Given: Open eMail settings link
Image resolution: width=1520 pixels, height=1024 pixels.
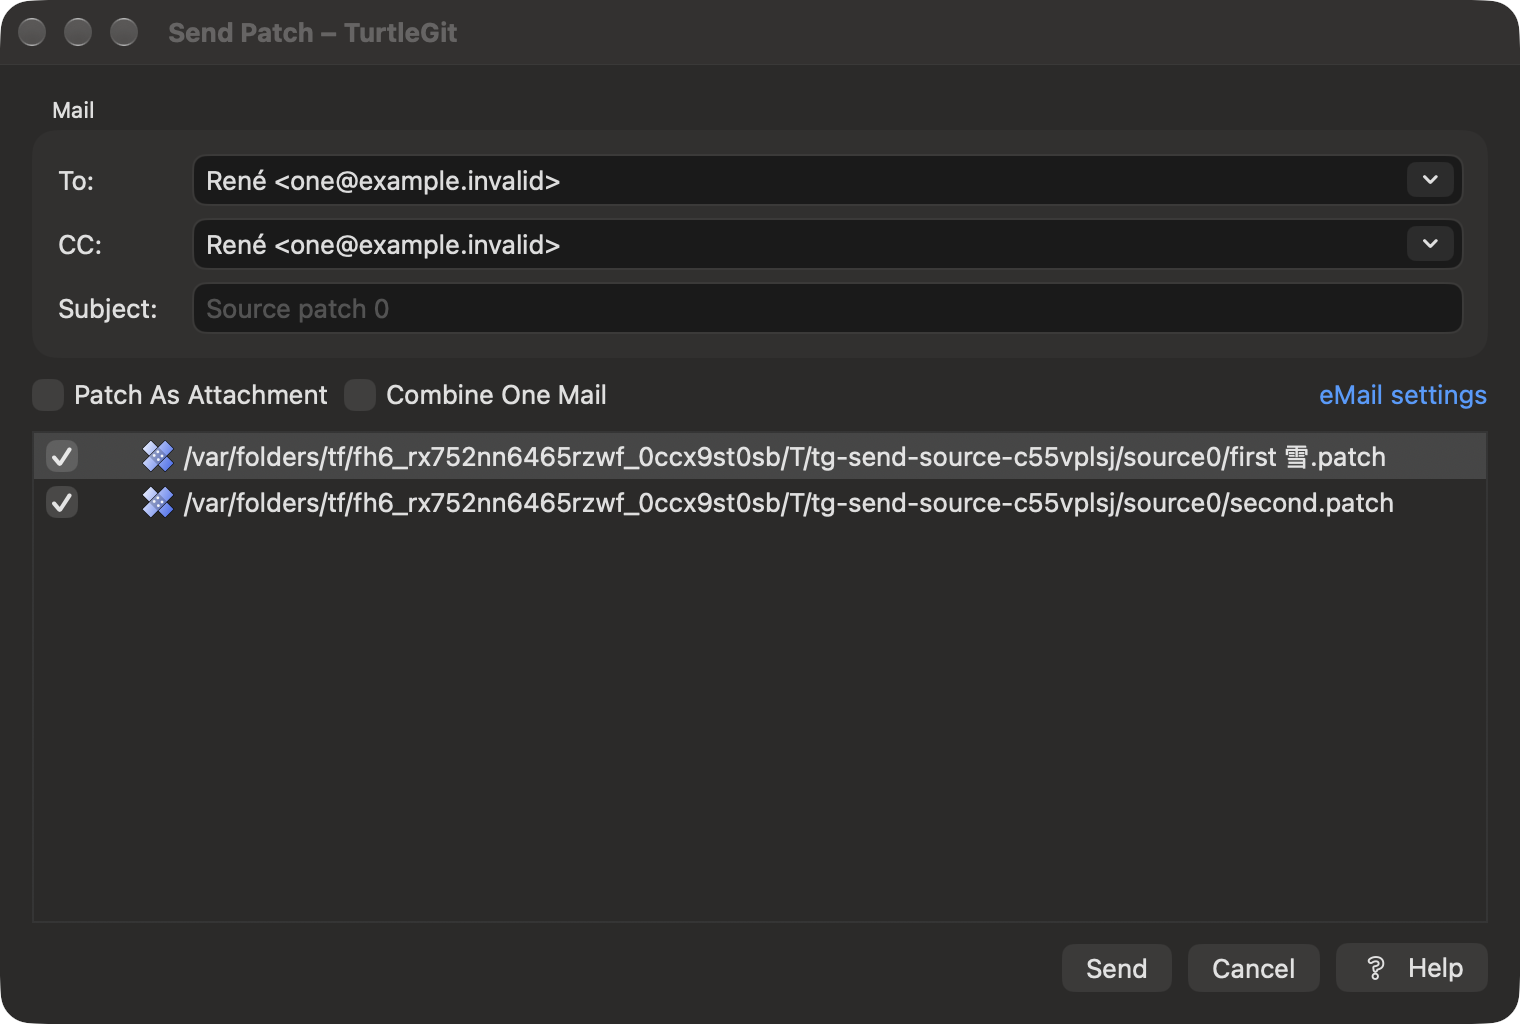Looking at the screenshot, I should (x=1402, y=395).
